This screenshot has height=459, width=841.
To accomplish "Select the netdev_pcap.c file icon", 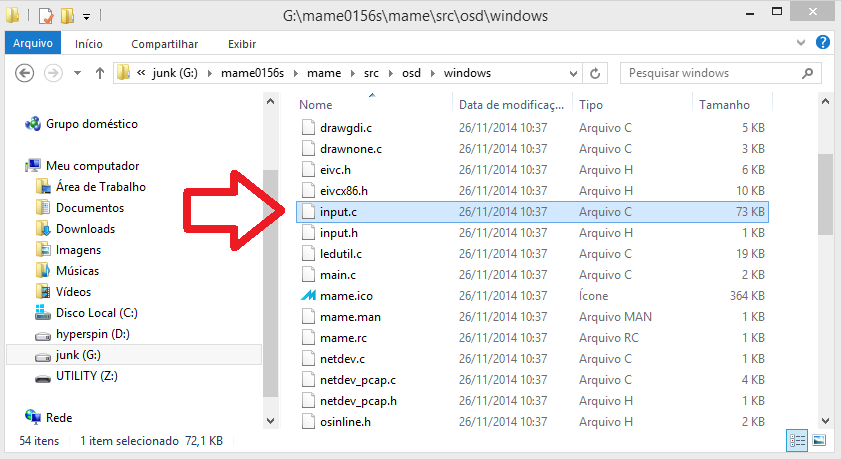I will click(x=308, y=380).
